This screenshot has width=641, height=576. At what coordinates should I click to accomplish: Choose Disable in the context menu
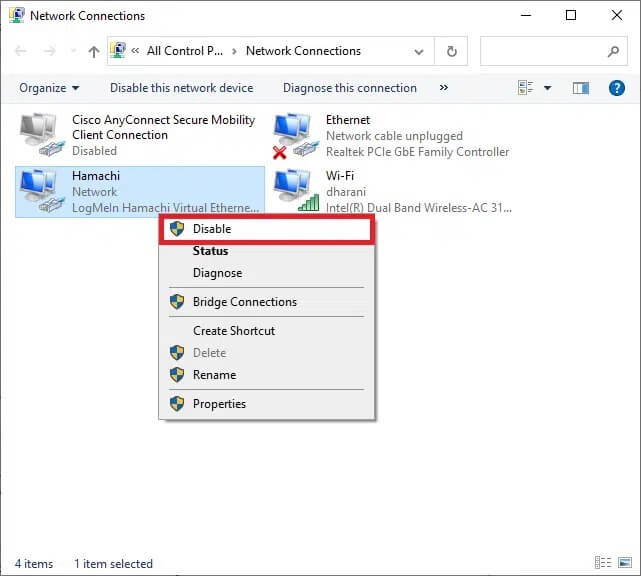(x=267, y=229)
